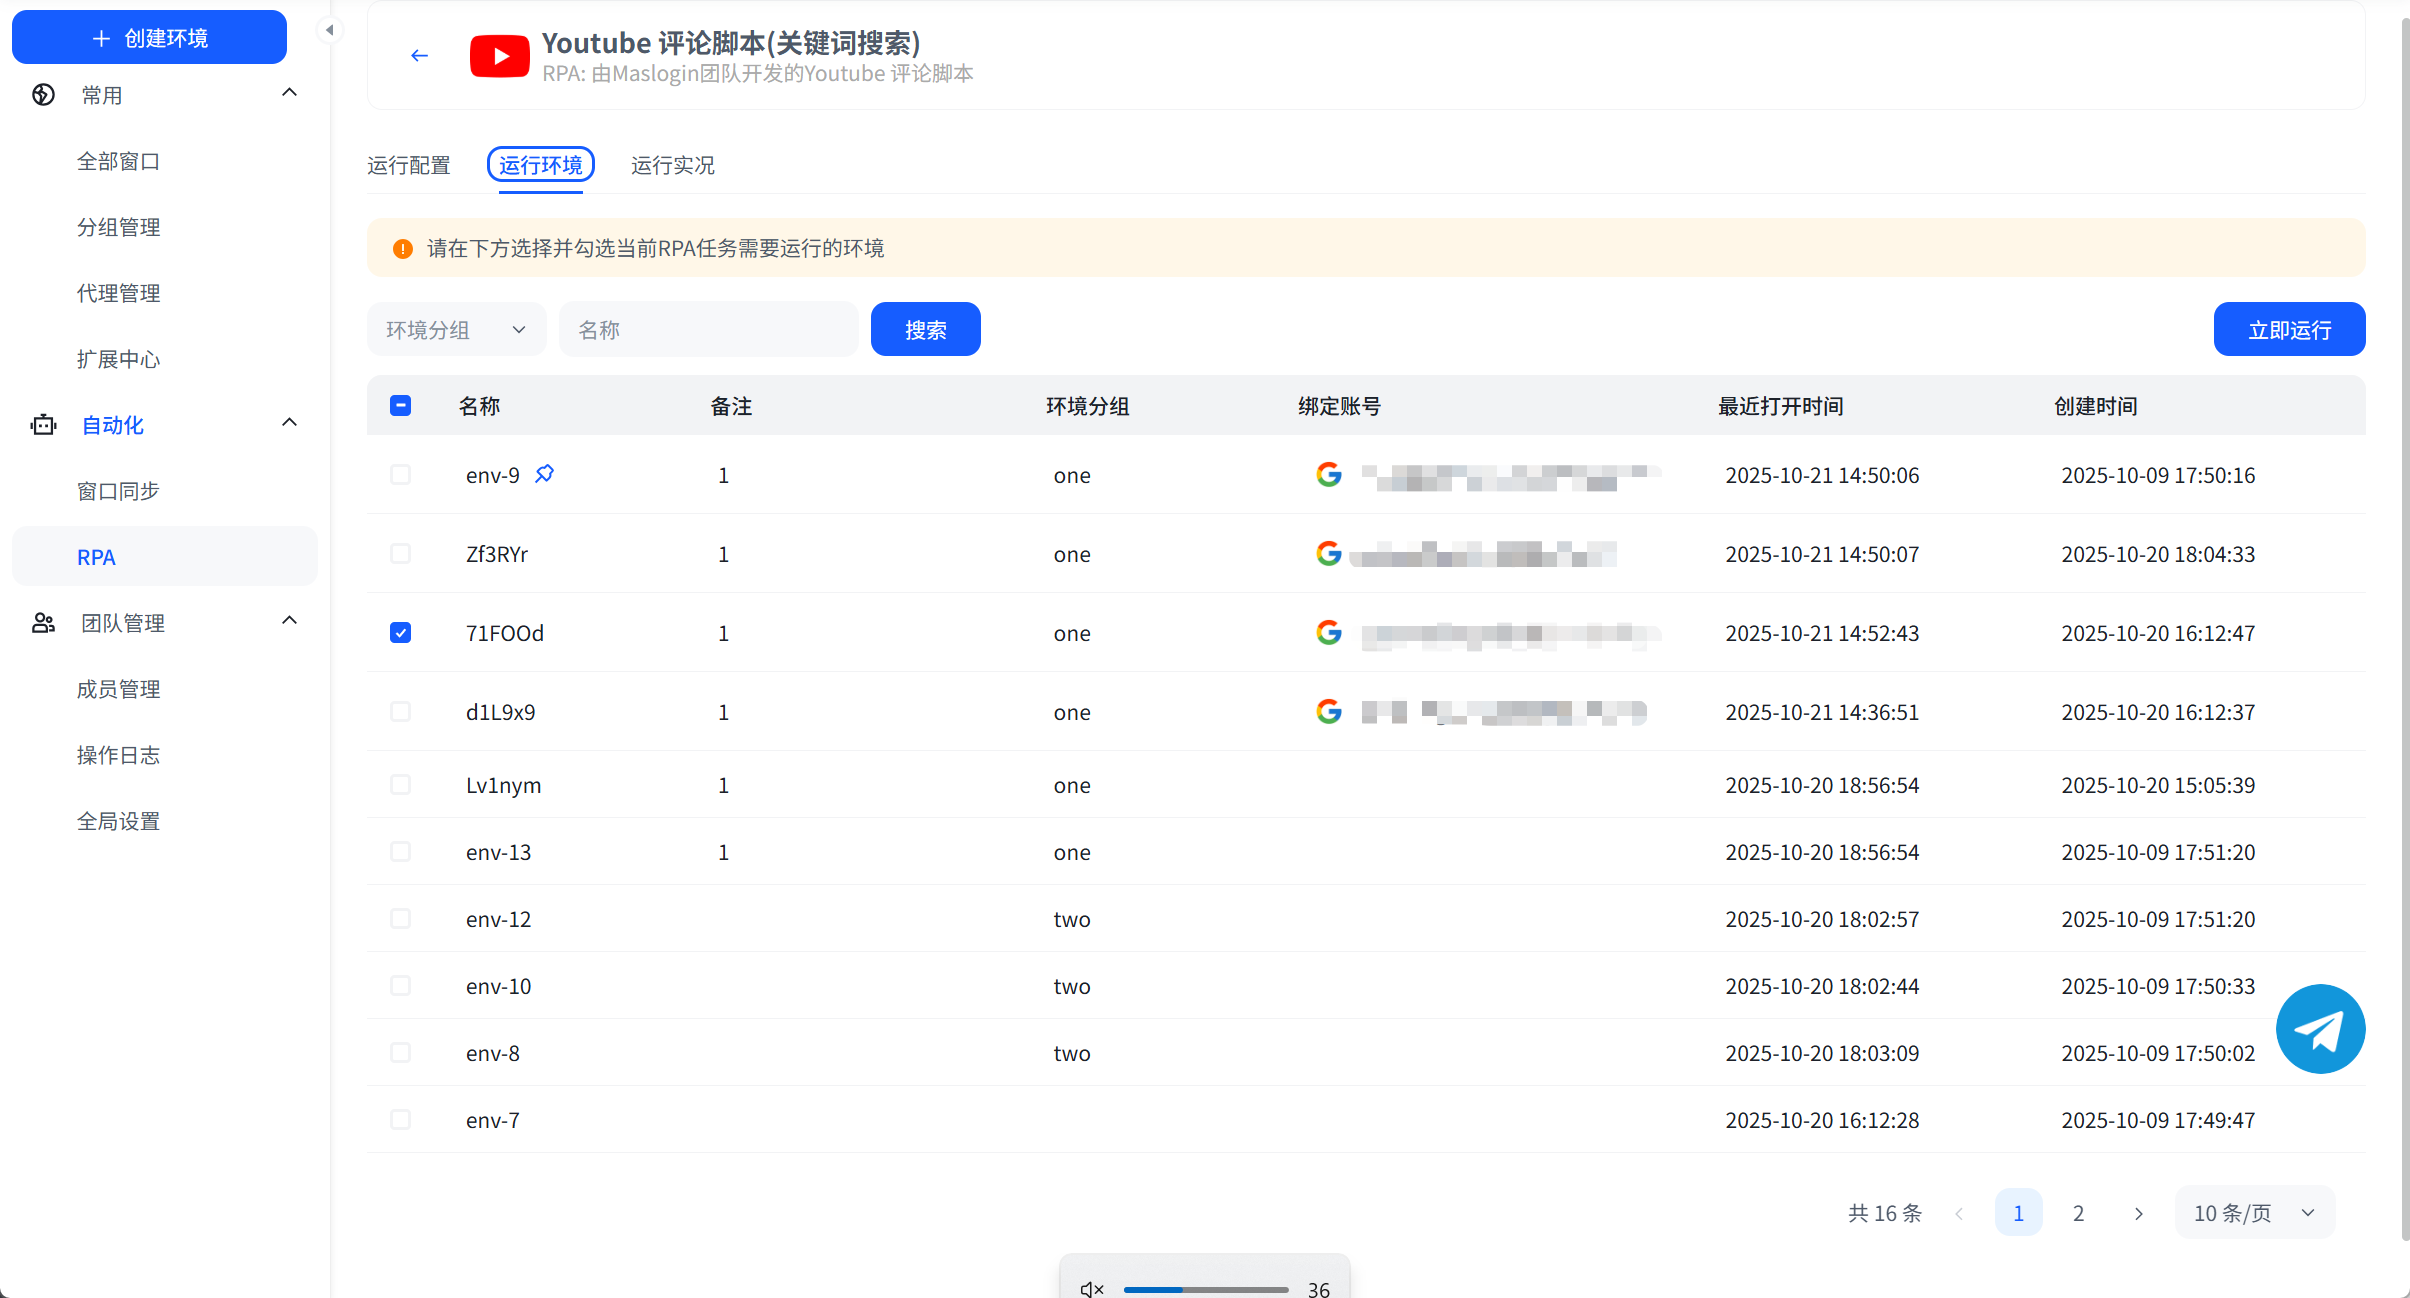This screenshot has width=2410, height=1298.
Task: Click the pin icon next to env-9
Action: pyautogui.click(x=544, y=474)
